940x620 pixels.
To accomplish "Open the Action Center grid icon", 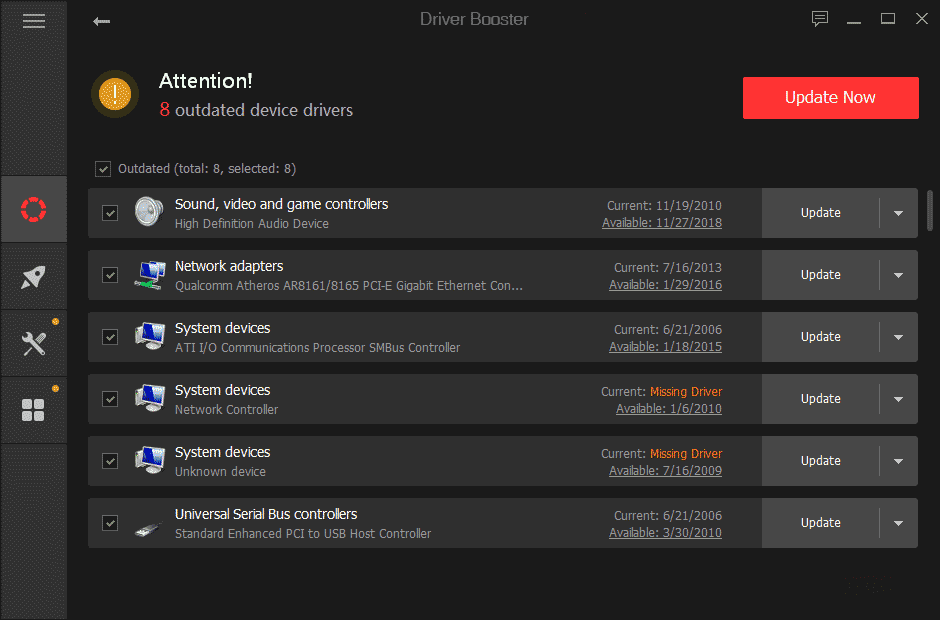I will click(x=33, y=410).
